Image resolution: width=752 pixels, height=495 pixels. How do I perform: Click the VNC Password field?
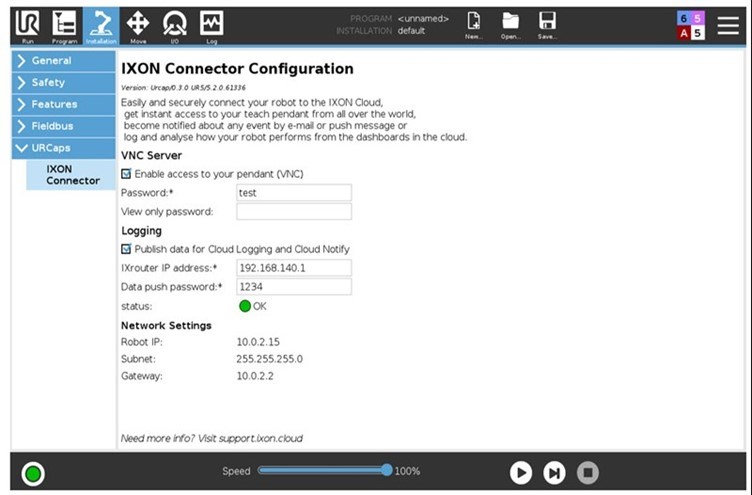click(294, 193)
